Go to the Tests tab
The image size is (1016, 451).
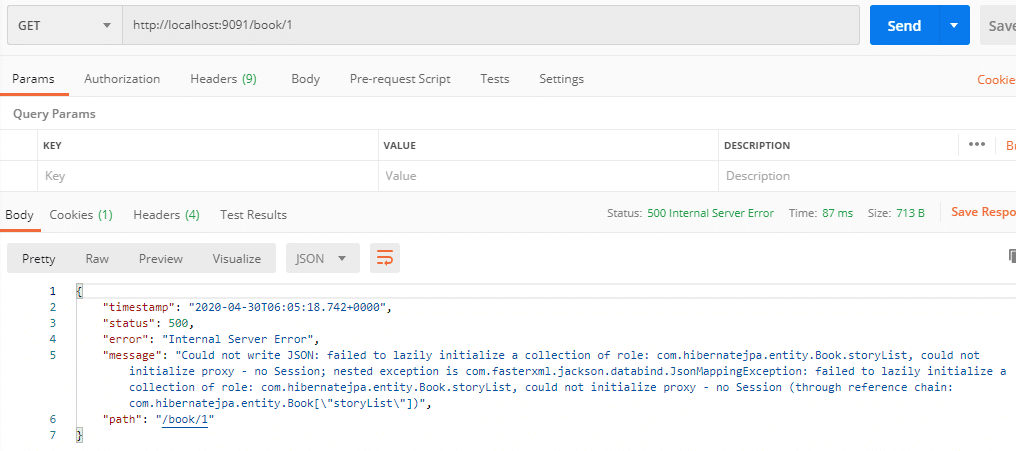[494, 79]
